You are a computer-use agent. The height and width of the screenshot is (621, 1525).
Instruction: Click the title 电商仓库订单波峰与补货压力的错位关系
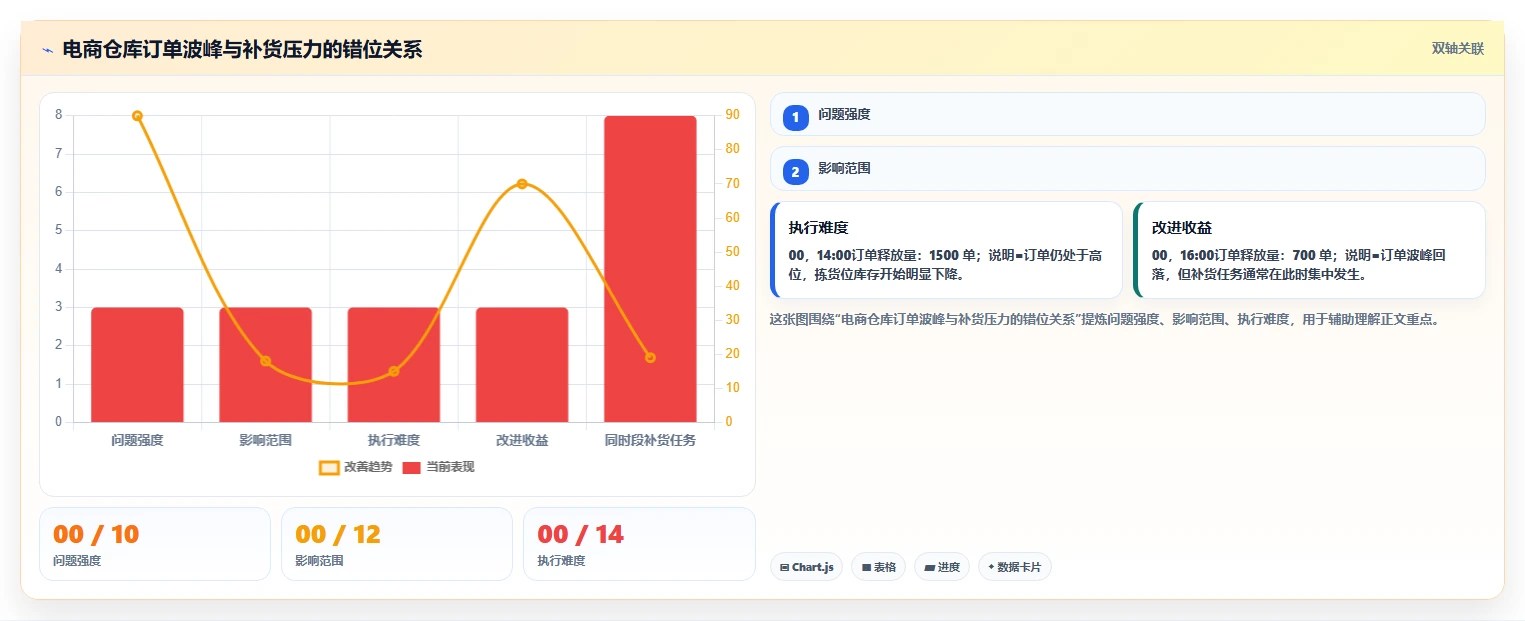point(242,49)
